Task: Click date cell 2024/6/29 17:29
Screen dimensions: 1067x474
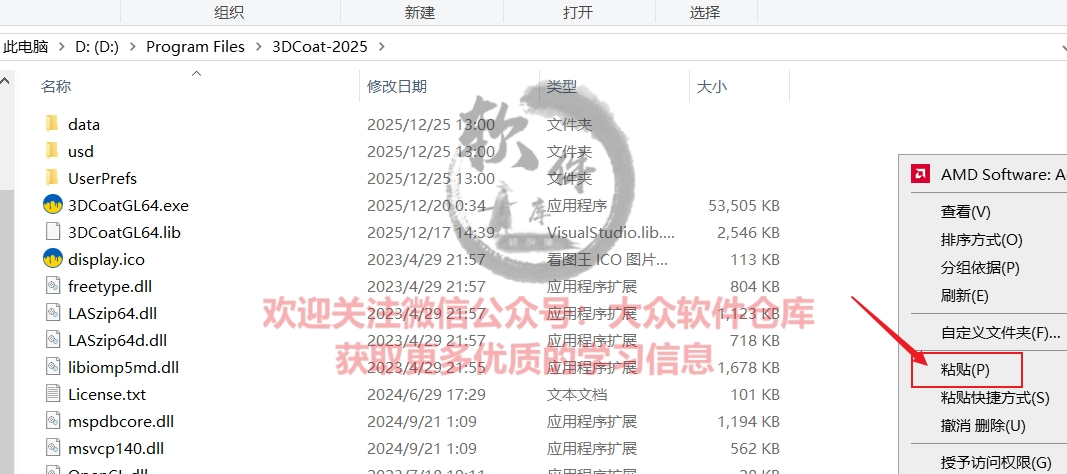Action: [427, 394]
